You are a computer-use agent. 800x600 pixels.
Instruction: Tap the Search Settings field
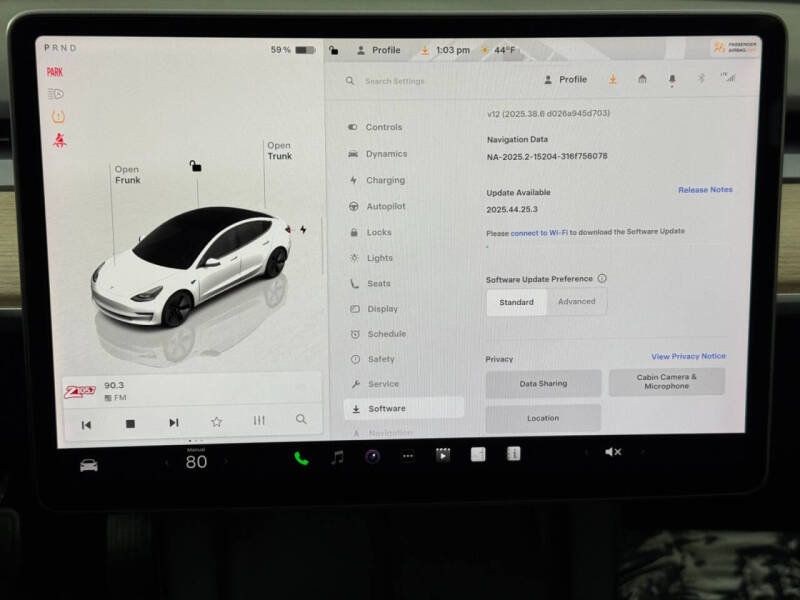[395, 81]
